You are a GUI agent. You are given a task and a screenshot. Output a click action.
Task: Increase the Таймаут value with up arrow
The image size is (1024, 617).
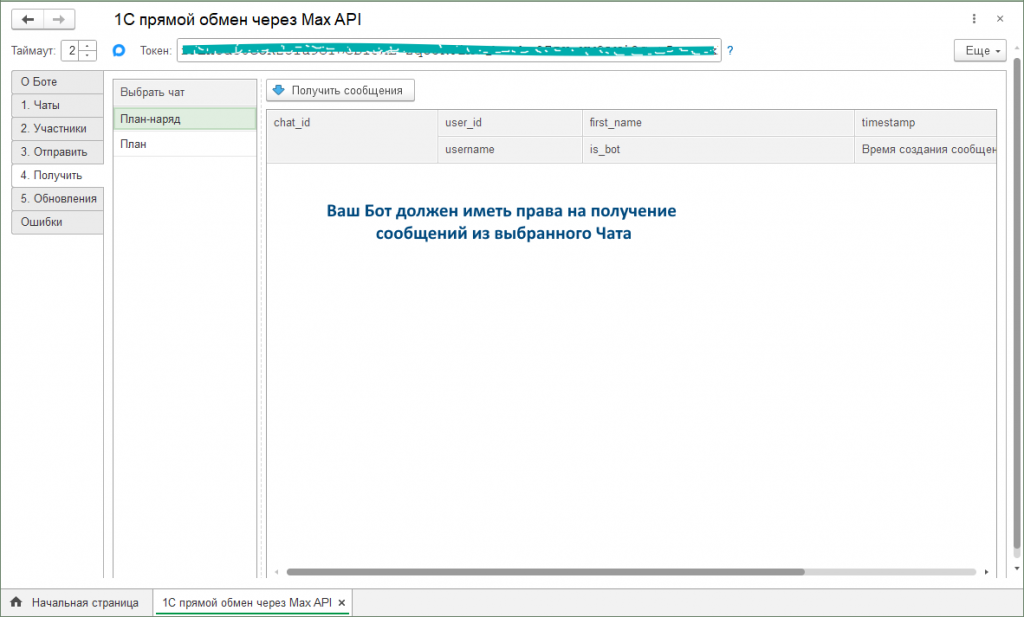pos(88,46)
